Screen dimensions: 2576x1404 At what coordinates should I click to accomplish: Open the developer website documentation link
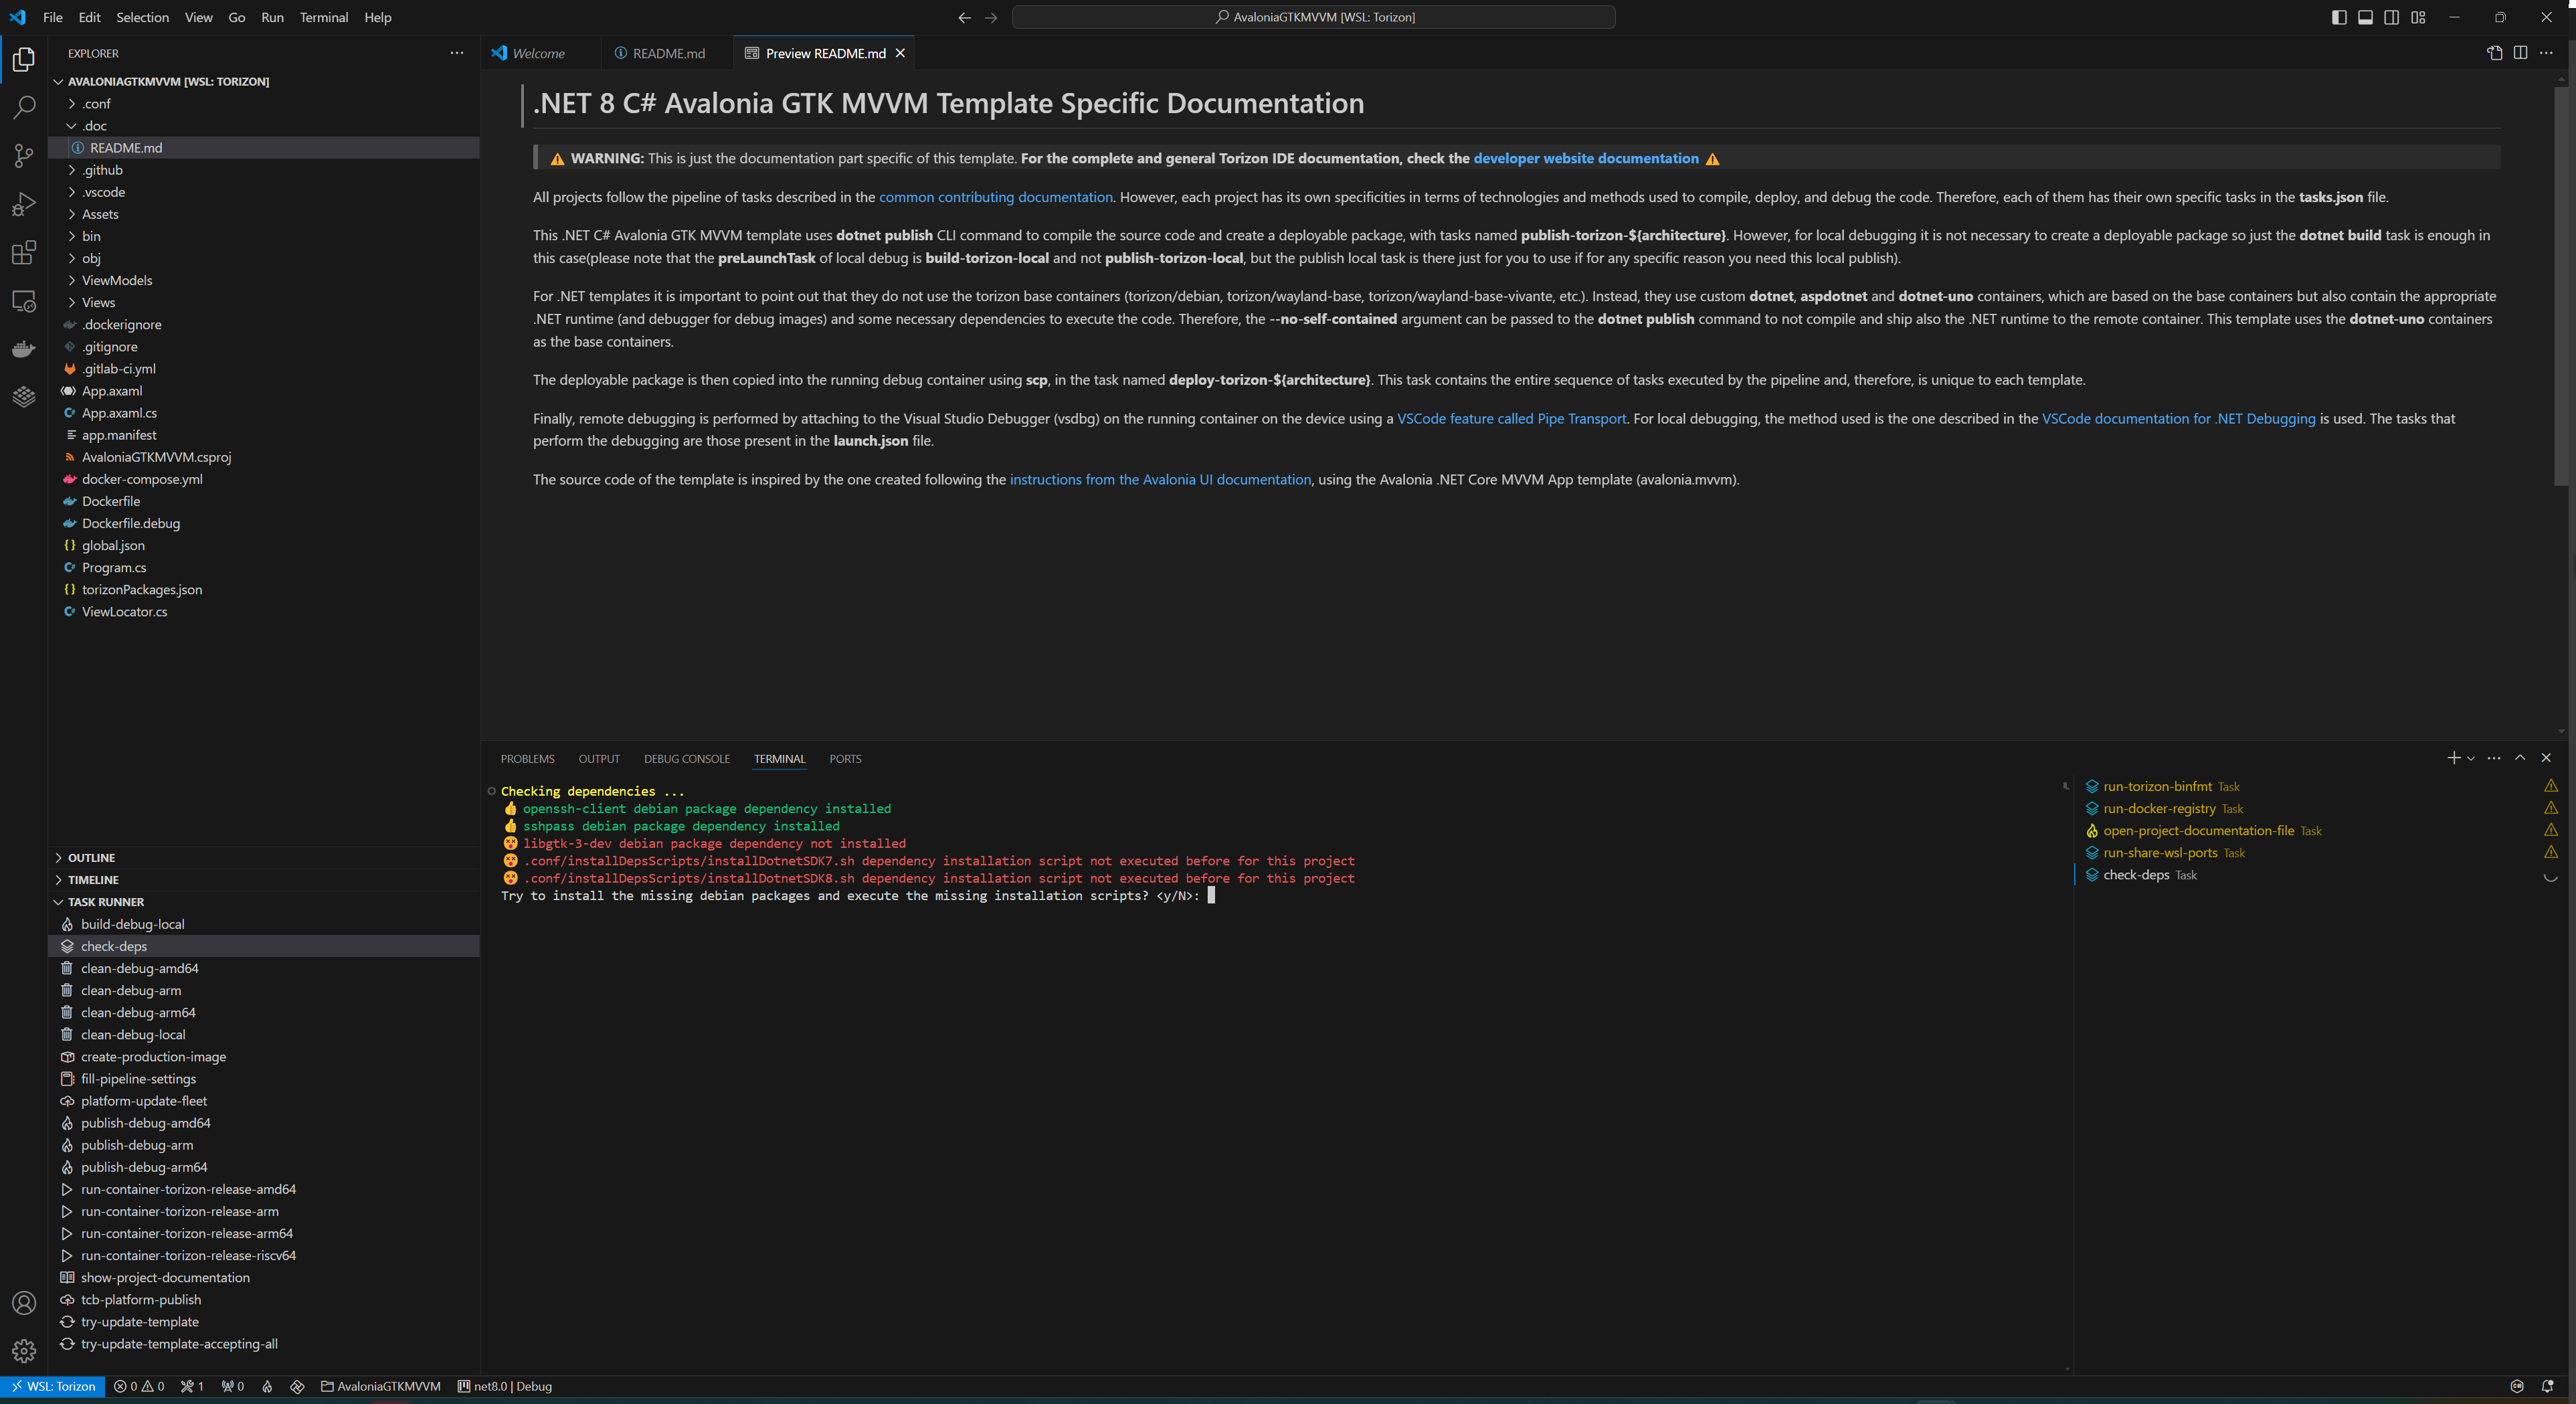coord(1586,158)
